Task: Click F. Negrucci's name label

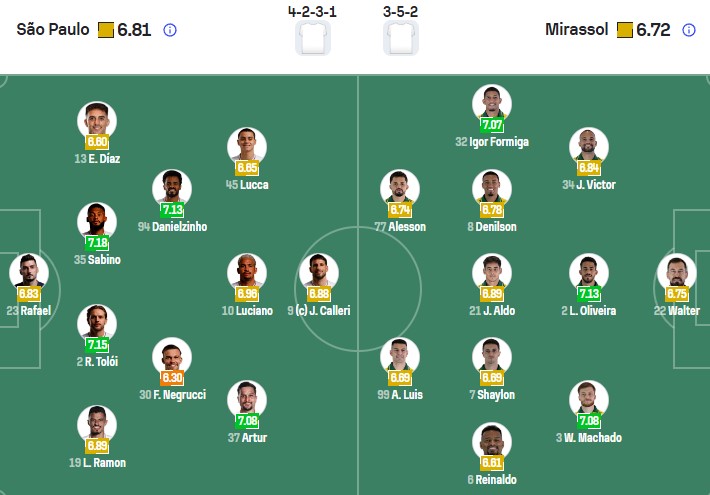Action: (173, 395)
